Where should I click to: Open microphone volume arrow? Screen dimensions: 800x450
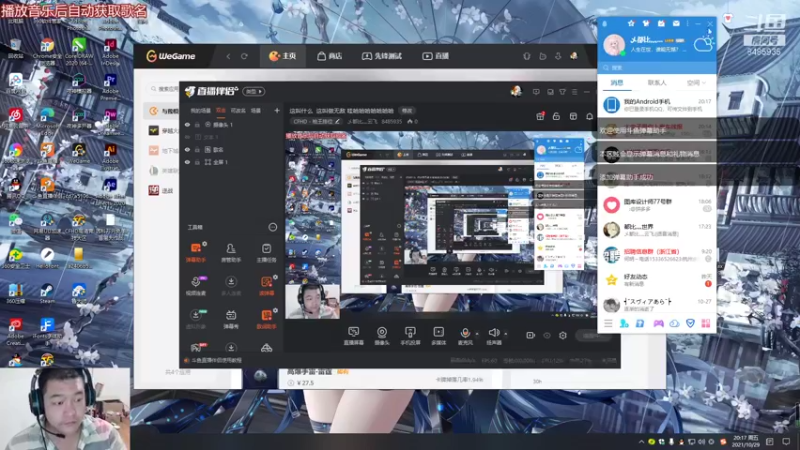(477, 334)
